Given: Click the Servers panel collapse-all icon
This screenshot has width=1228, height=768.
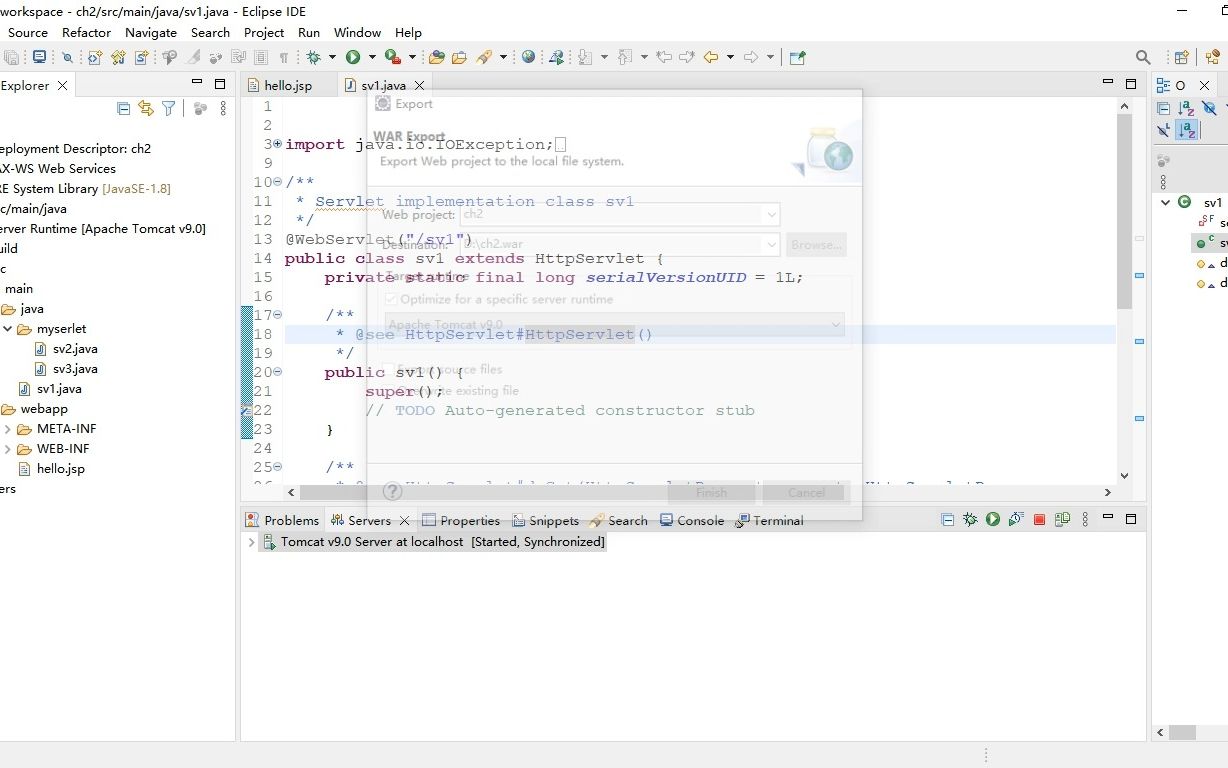Looking at the screenshot, I should click(948, 520).
